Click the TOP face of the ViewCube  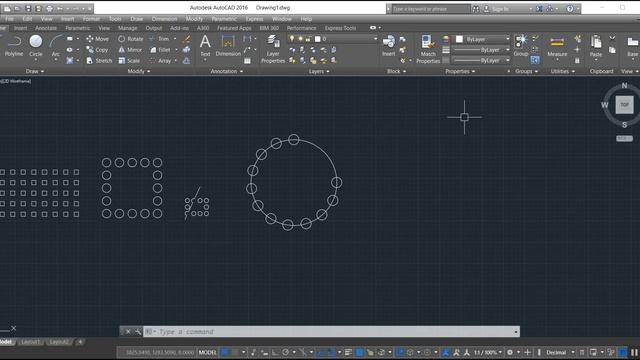[x=624, y=105]
